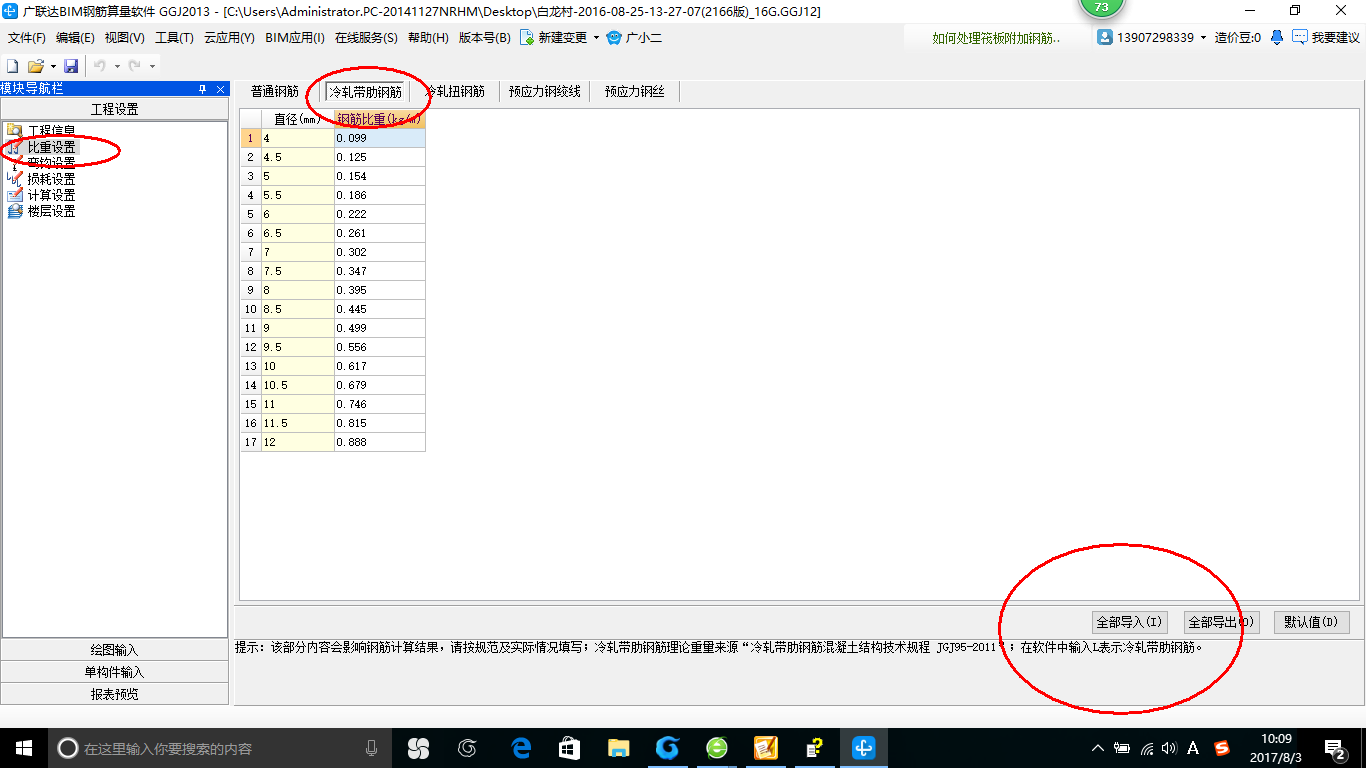
Task: Switch to the 普通钢筋 tab
Action: (x=275, y=91)
